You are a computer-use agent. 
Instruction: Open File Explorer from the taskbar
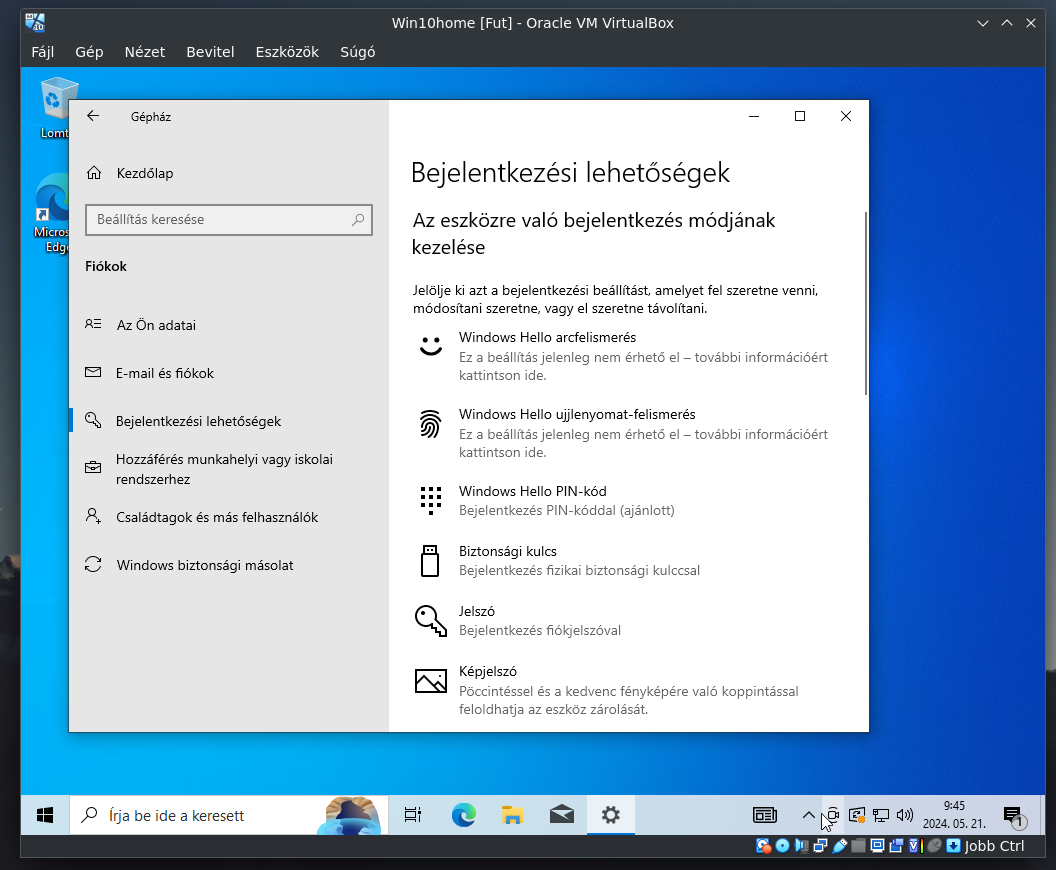pos(513,815)
